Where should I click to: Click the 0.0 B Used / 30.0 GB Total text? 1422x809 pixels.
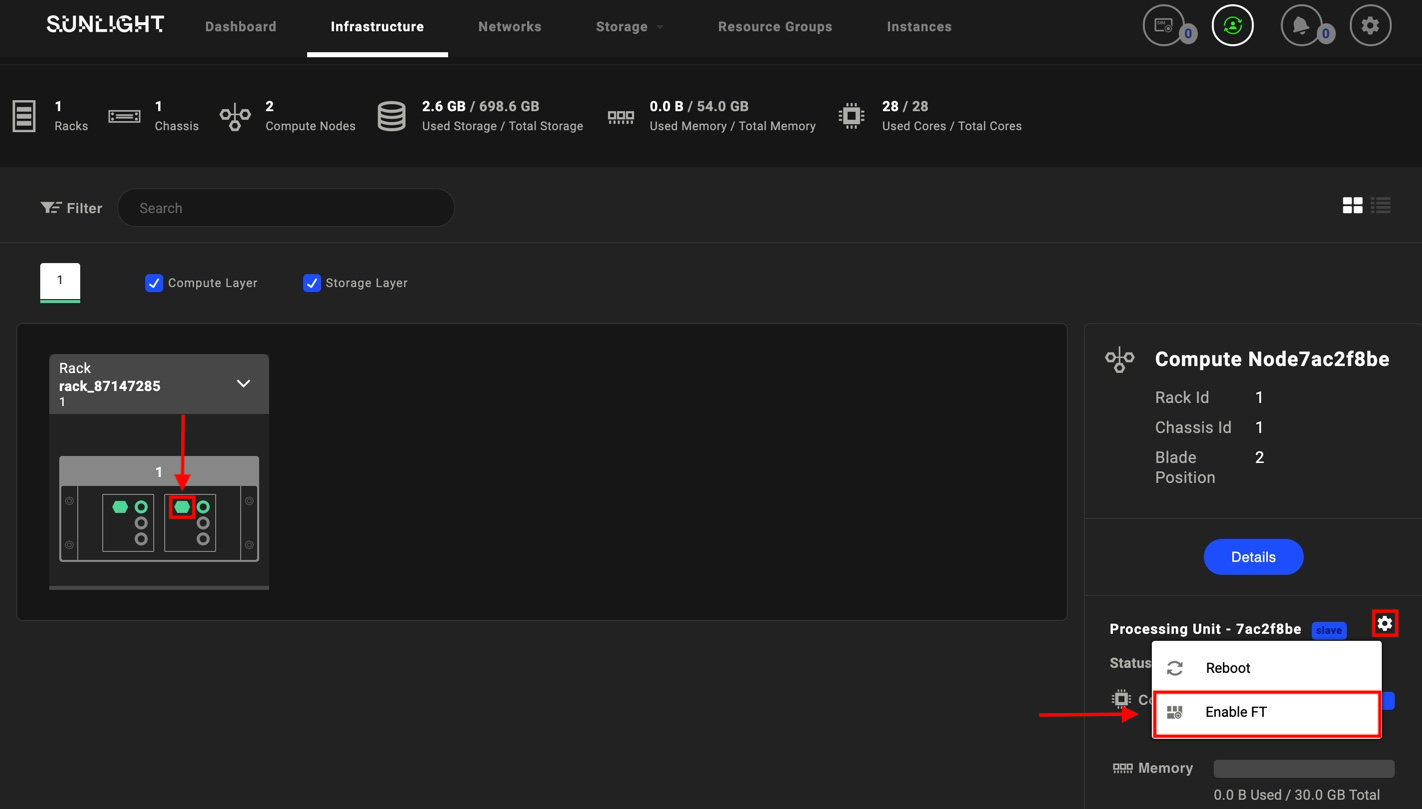point(1297,795)
